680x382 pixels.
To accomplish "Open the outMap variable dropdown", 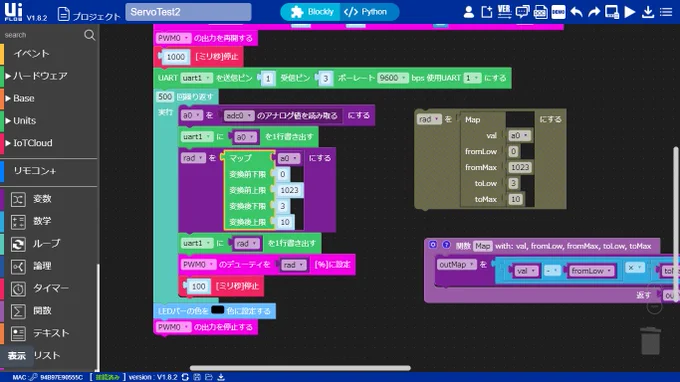I will [x=456, y=264].
